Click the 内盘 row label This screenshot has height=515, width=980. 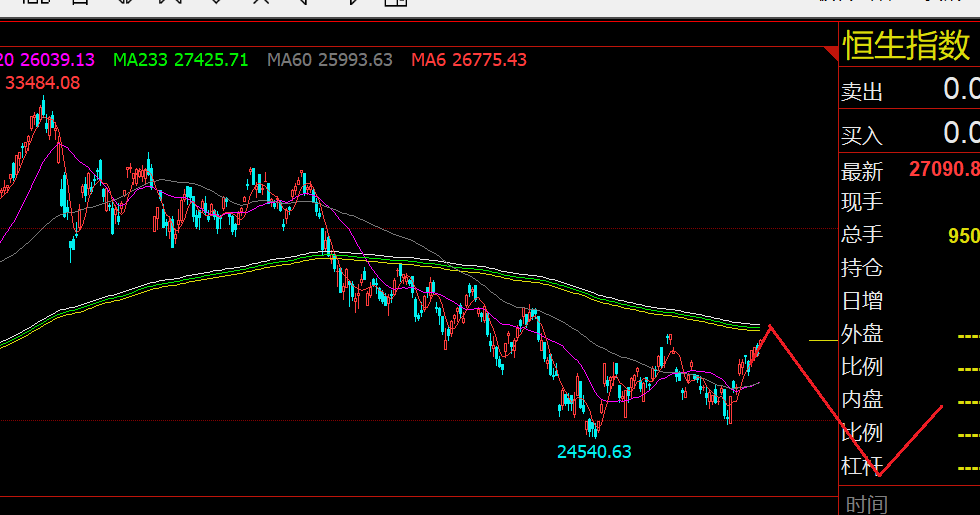click(x=862, y=399)
